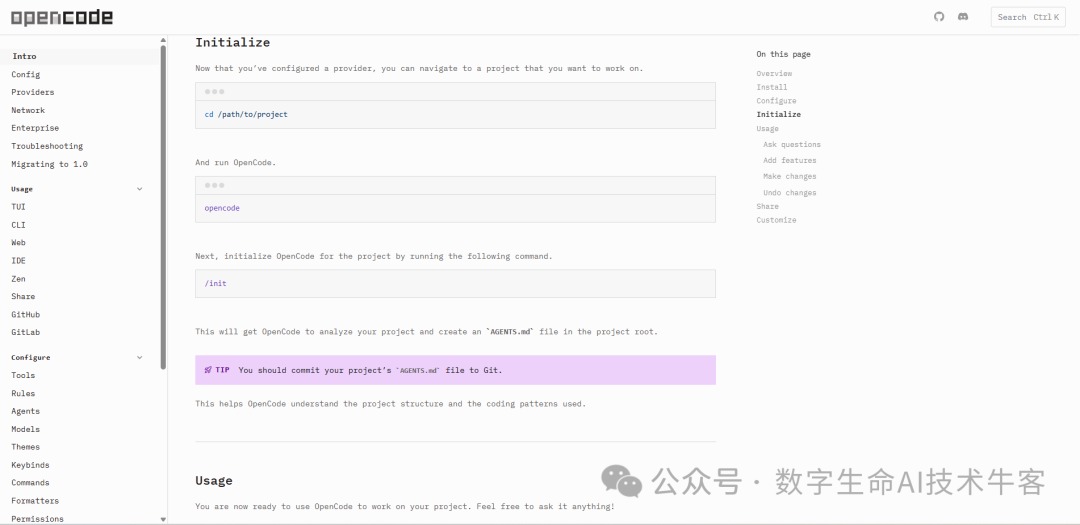Jump to Install in page outline
1080x525 pixels.
pos(771,88)
